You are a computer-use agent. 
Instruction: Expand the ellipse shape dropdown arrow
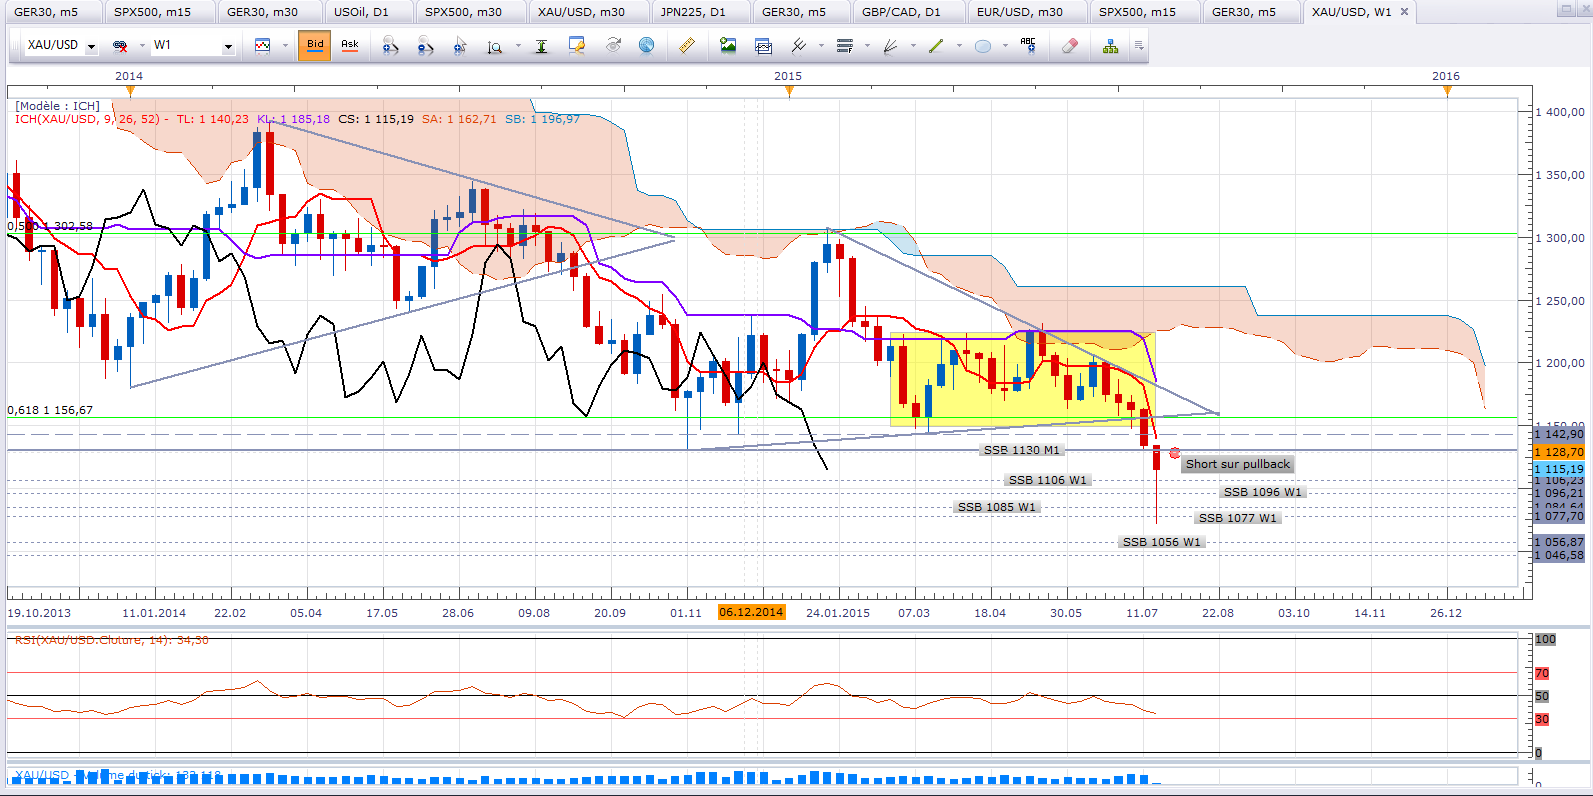pyautogui.click(x=1005, y=46)
